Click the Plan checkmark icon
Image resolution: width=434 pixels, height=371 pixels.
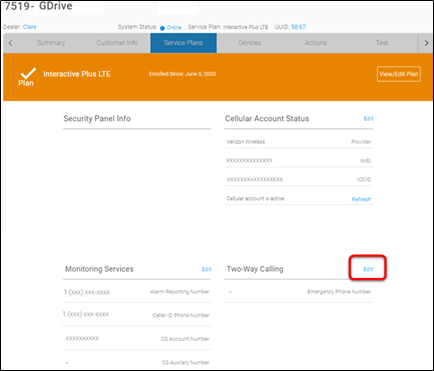pyautogui.click(x=28, y=73)
